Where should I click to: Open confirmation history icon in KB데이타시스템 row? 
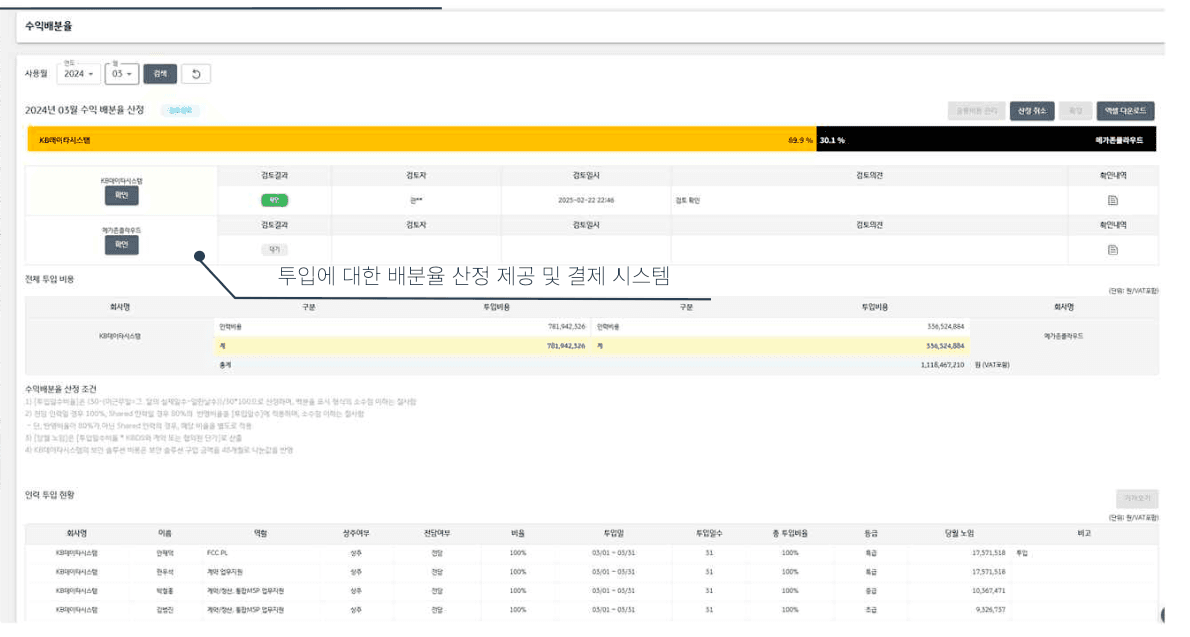[x=1112, y=200]
